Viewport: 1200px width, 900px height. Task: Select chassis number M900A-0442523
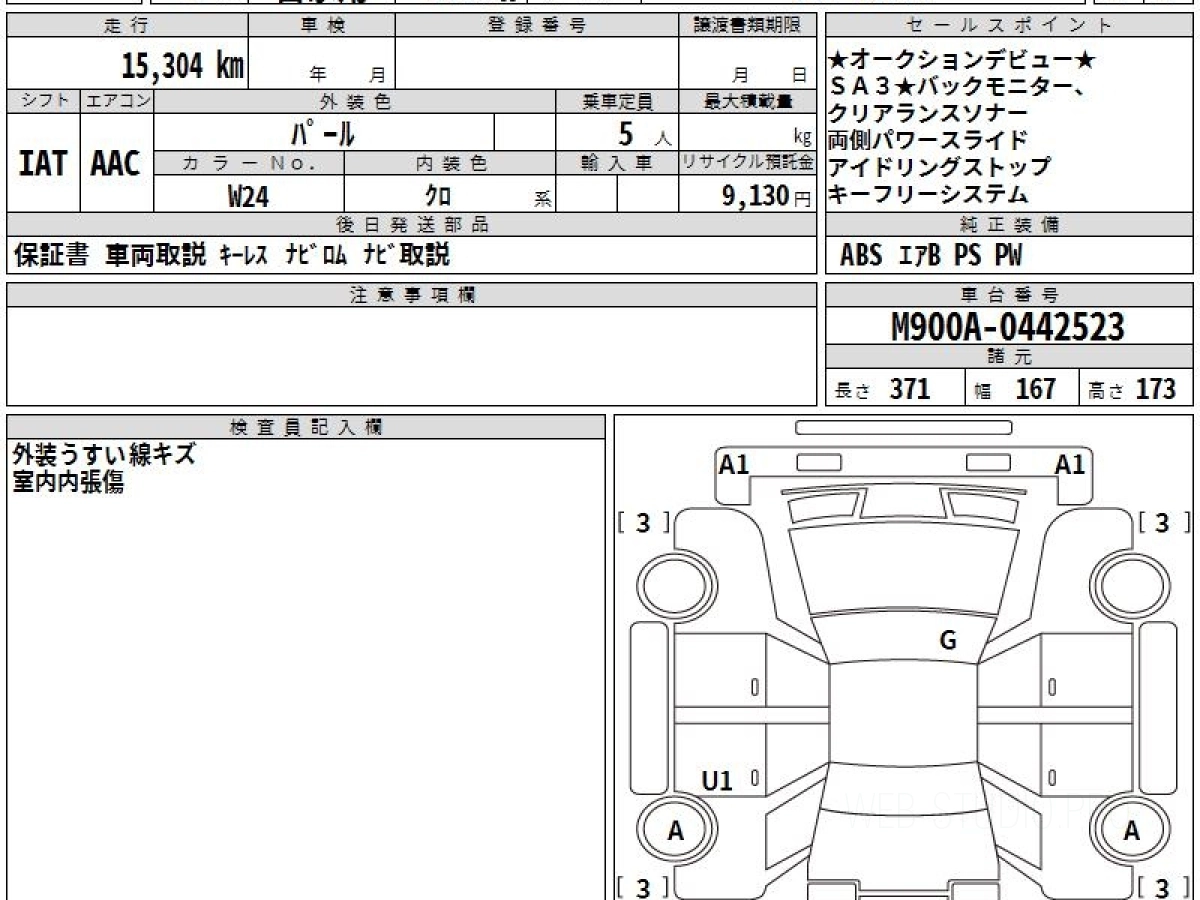[x=1008, y=327]
